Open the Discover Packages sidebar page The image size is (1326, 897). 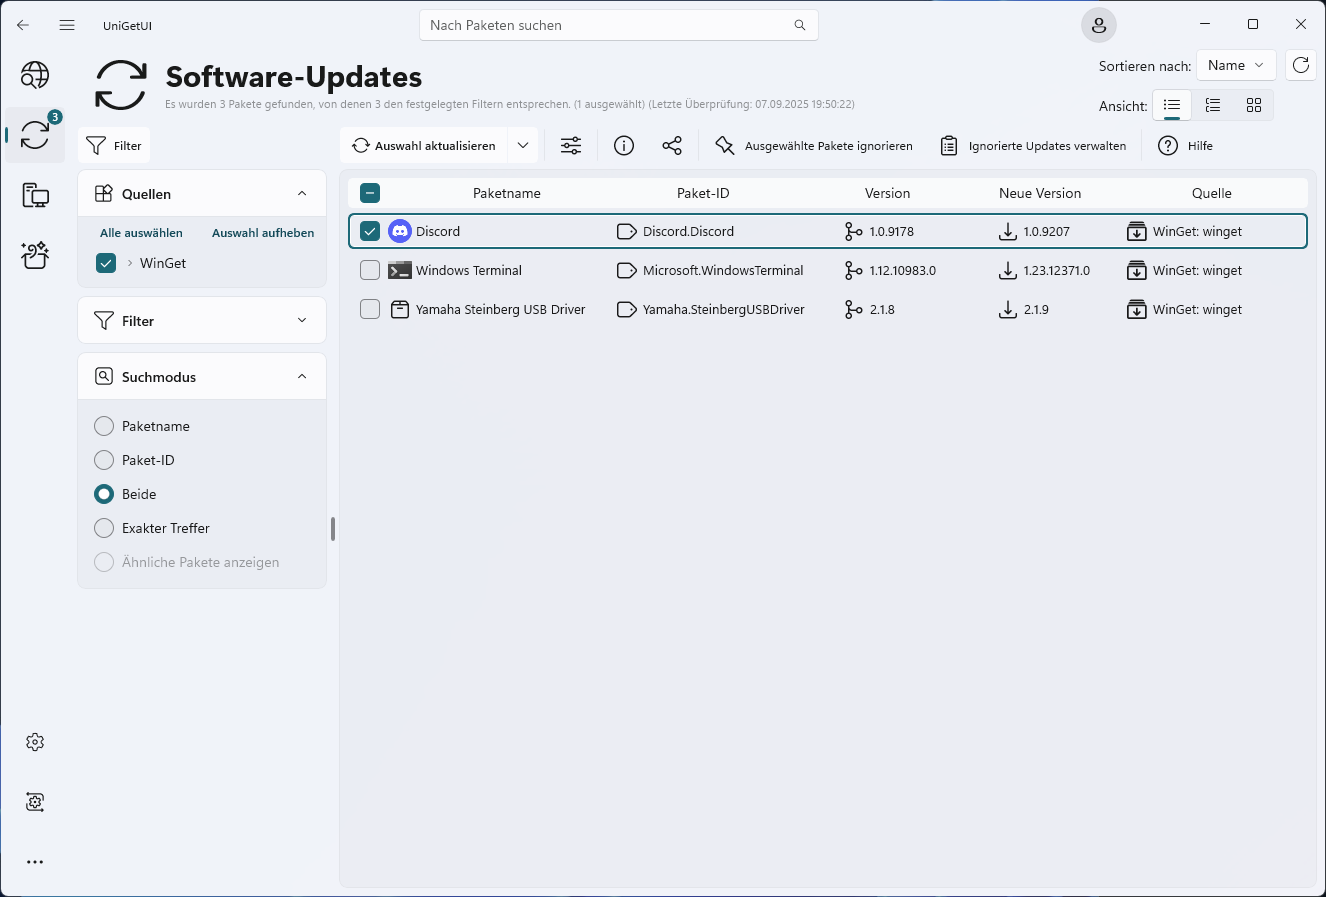[x=35, y=75]
